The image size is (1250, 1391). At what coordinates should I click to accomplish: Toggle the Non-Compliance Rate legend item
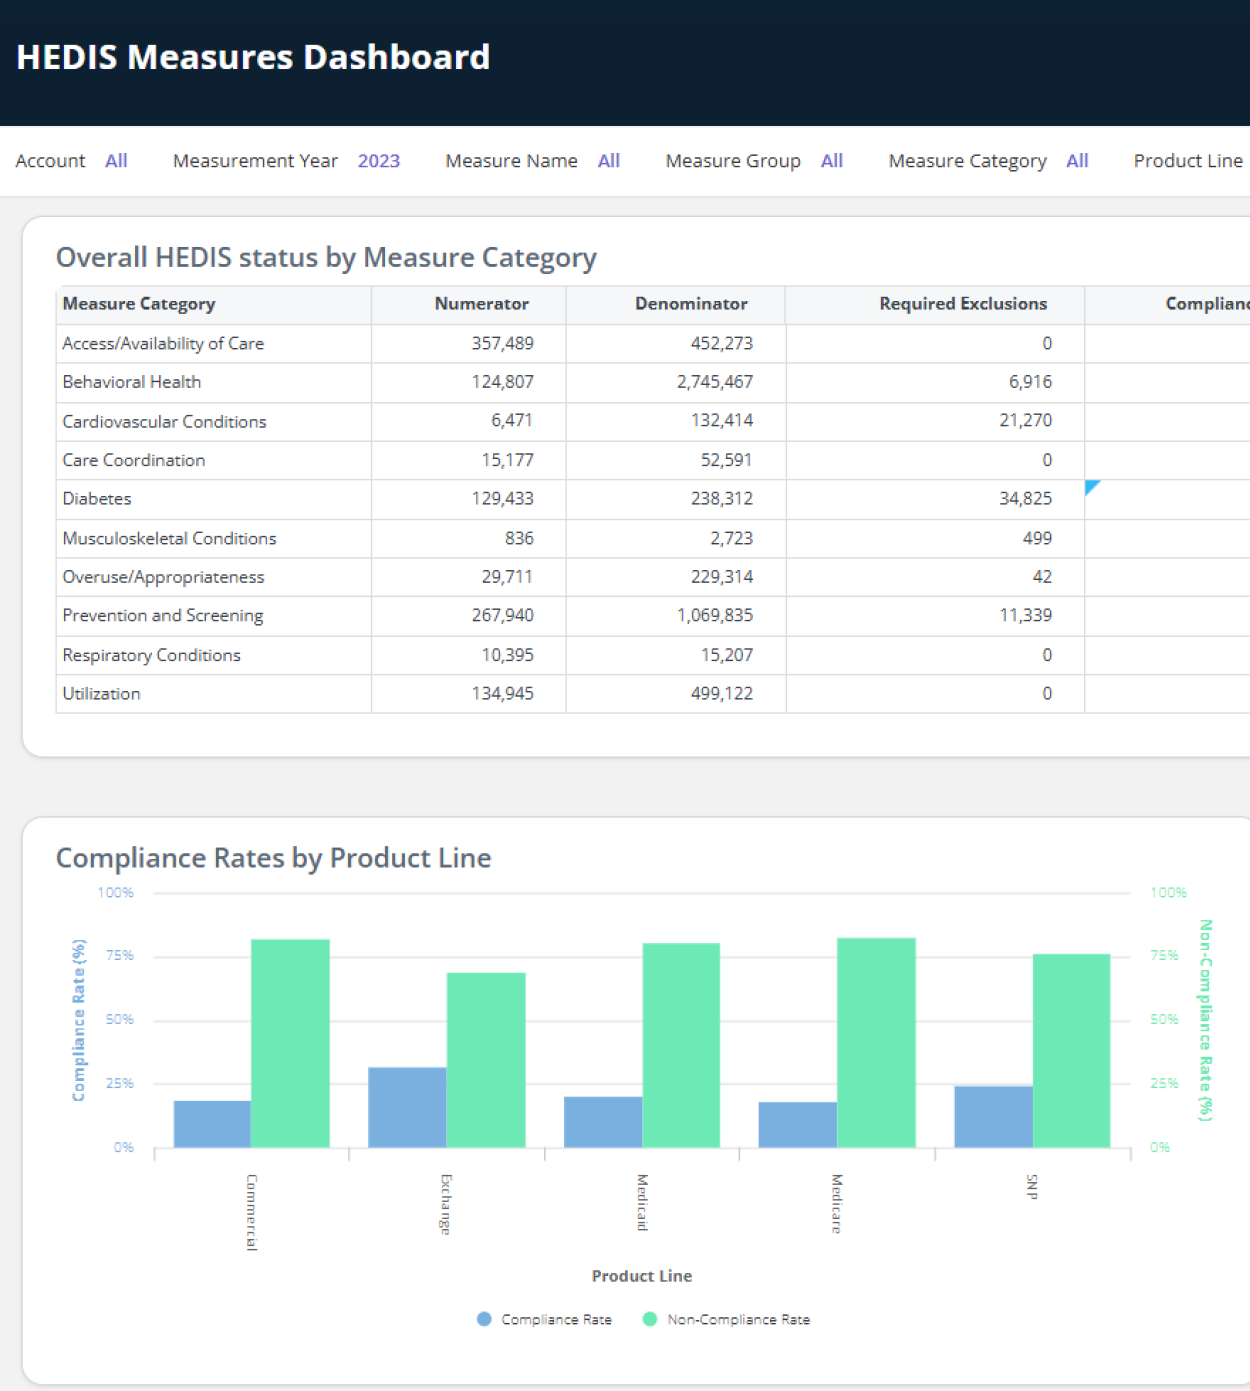(738, 1319)
